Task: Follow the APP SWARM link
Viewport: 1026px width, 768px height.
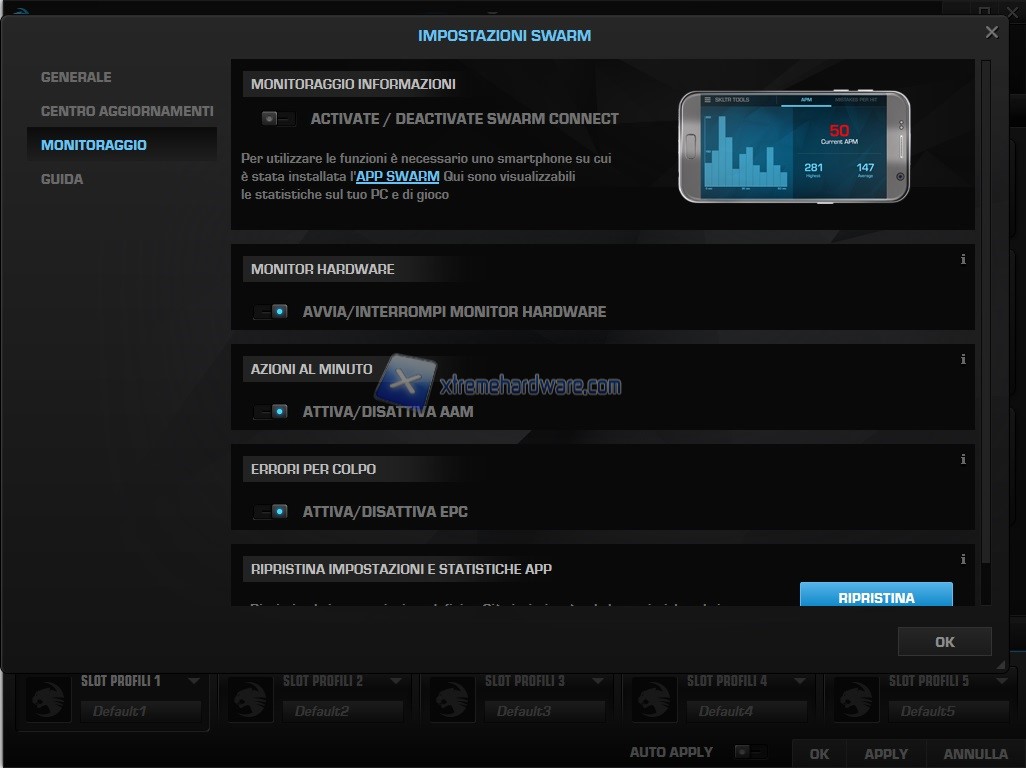Action: pos(398,176)
